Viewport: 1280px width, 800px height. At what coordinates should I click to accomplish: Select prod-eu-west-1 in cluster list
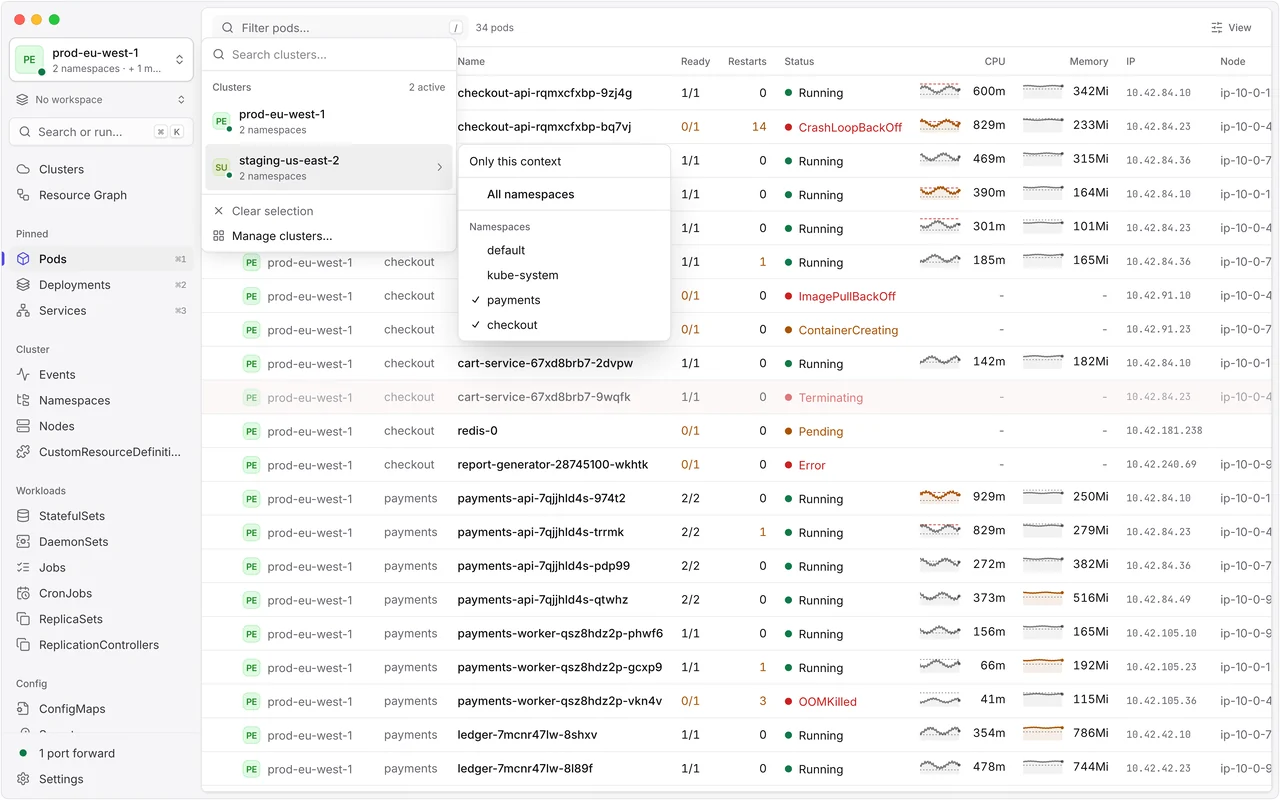pos(329,121)
